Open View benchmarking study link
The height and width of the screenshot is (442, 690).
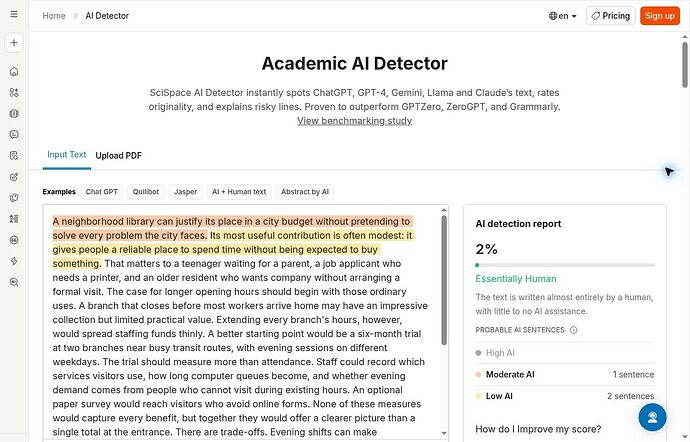pos(354,121)
